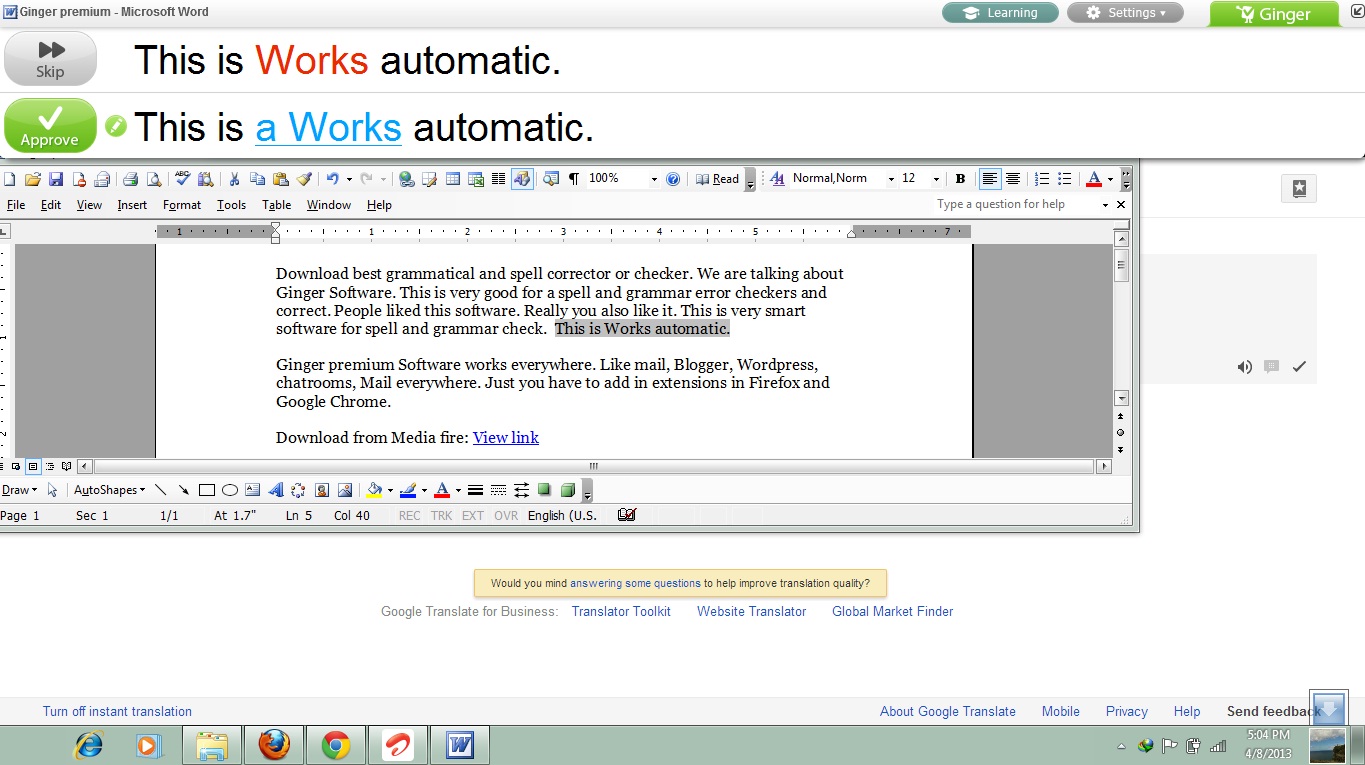
Task: Toggle the Drawing toolbar button
Action: [x=522, y=179]
